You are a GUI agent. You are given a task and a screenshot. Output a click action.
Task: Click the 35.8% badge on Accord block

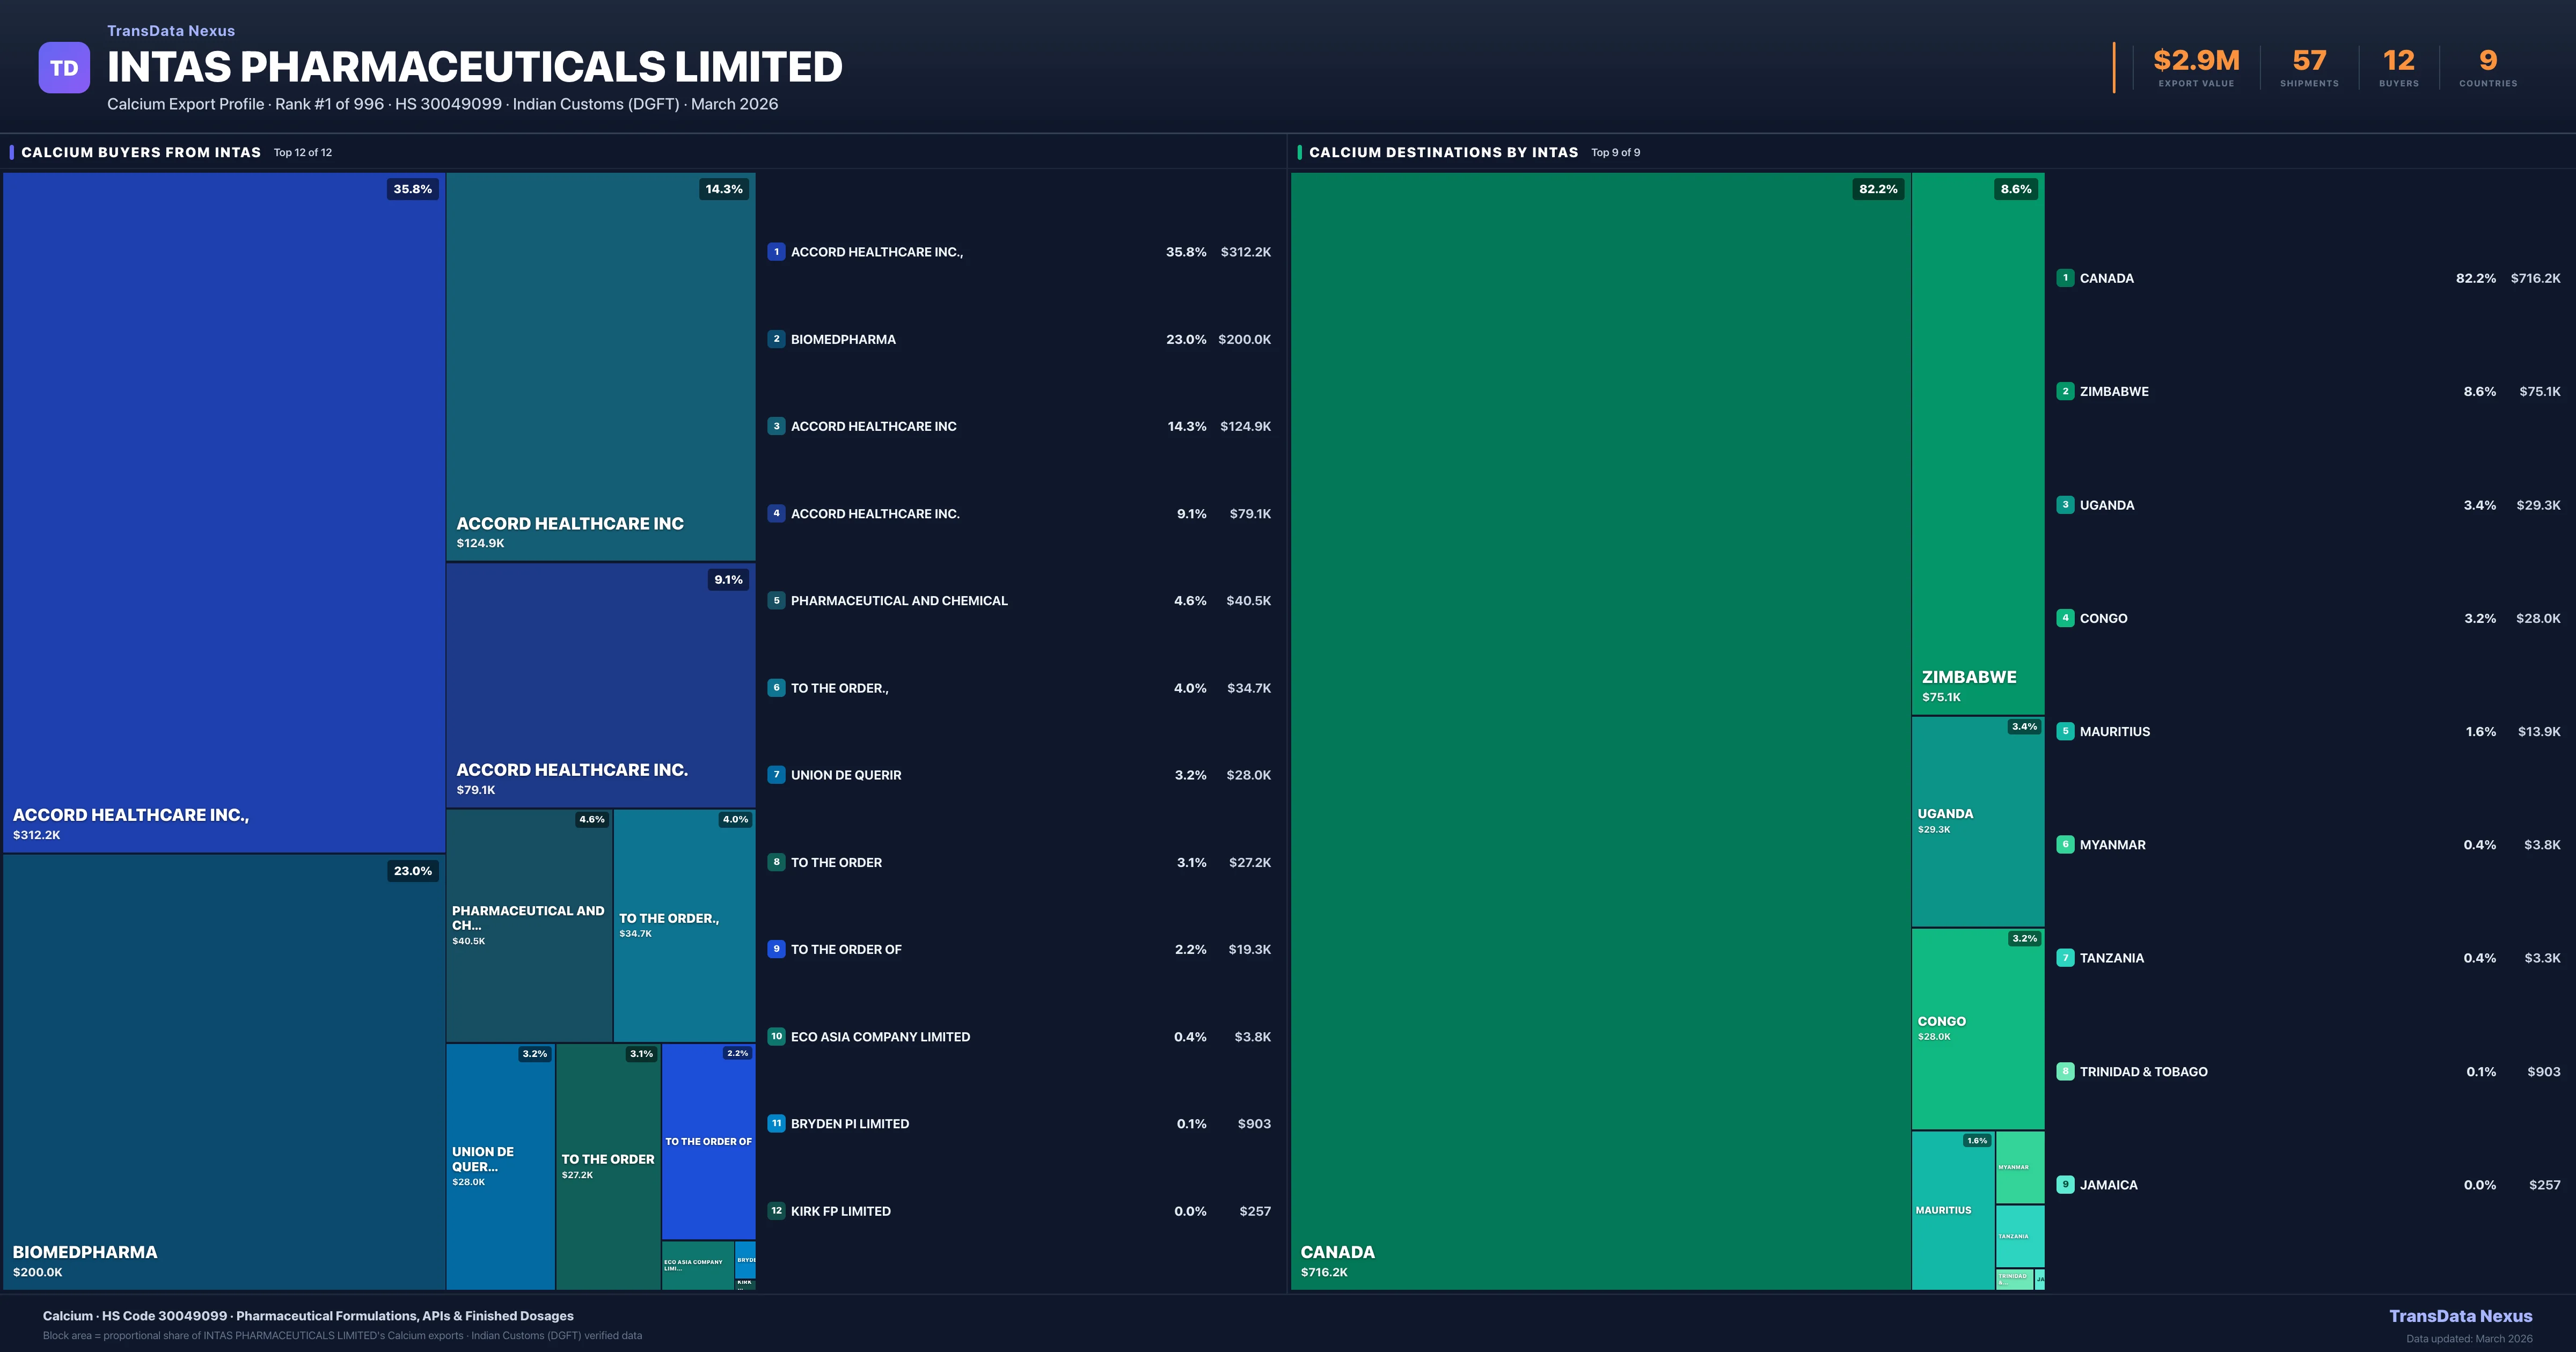[x=412, y=189]
